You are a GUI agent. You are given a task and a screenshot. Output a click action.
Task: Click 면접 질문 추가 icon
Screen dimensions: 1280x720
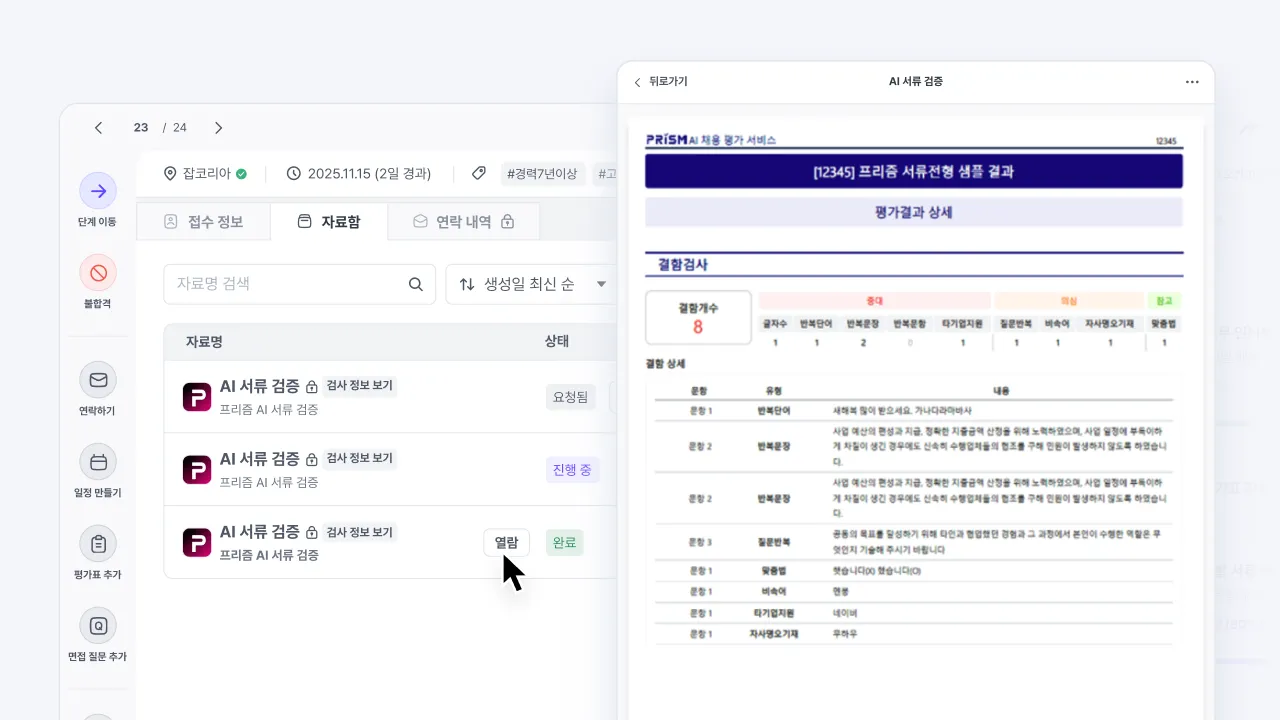98,626
